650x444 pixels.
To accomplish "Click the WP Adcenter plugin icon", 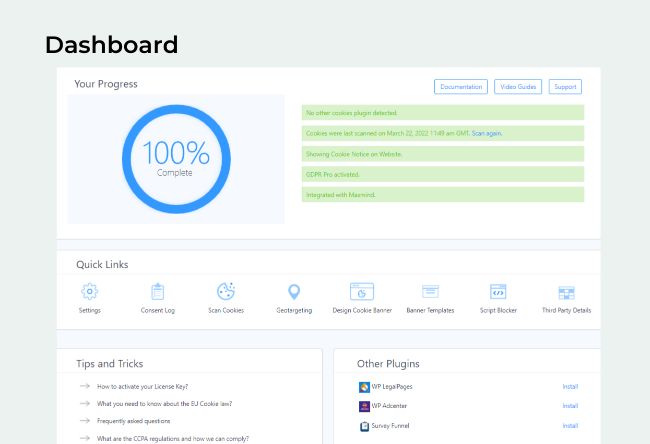I will [x=364, y=406].
